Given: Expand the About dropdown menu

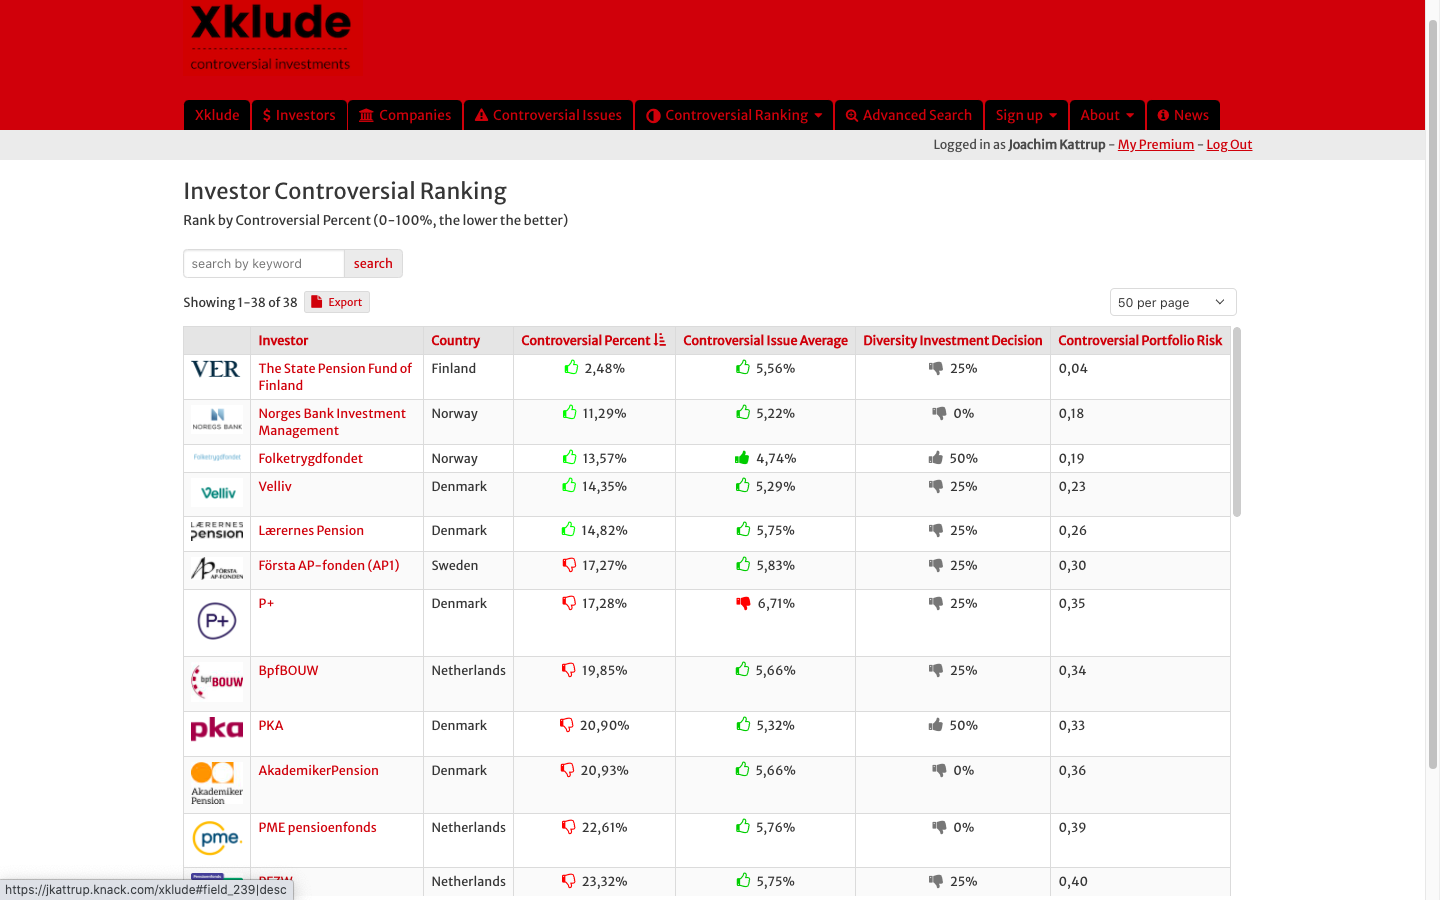Looking at the screenshot, I should point(1106,115).
